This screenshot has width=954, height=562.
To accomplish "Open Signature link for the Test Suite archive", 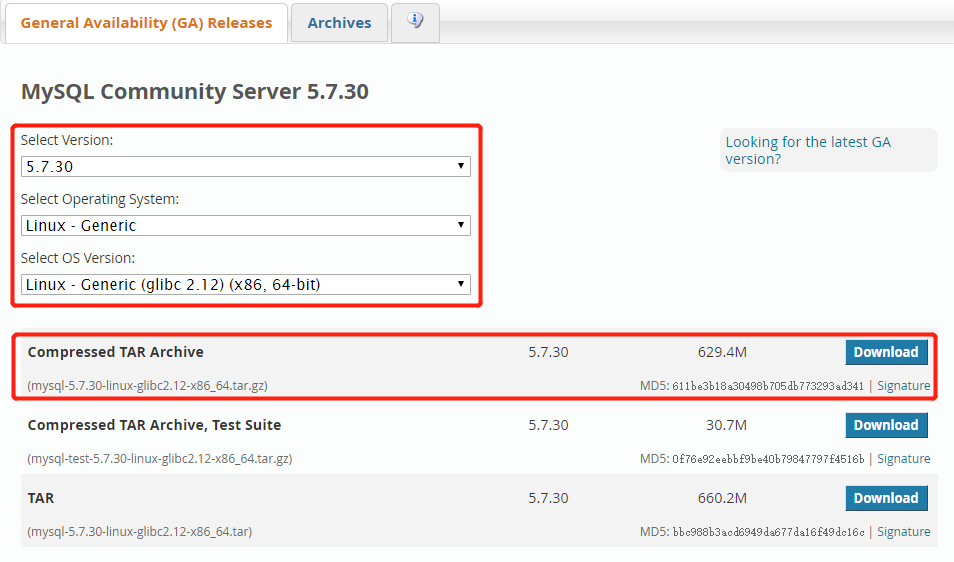I will pyautogui.click(x=904, y=459).
